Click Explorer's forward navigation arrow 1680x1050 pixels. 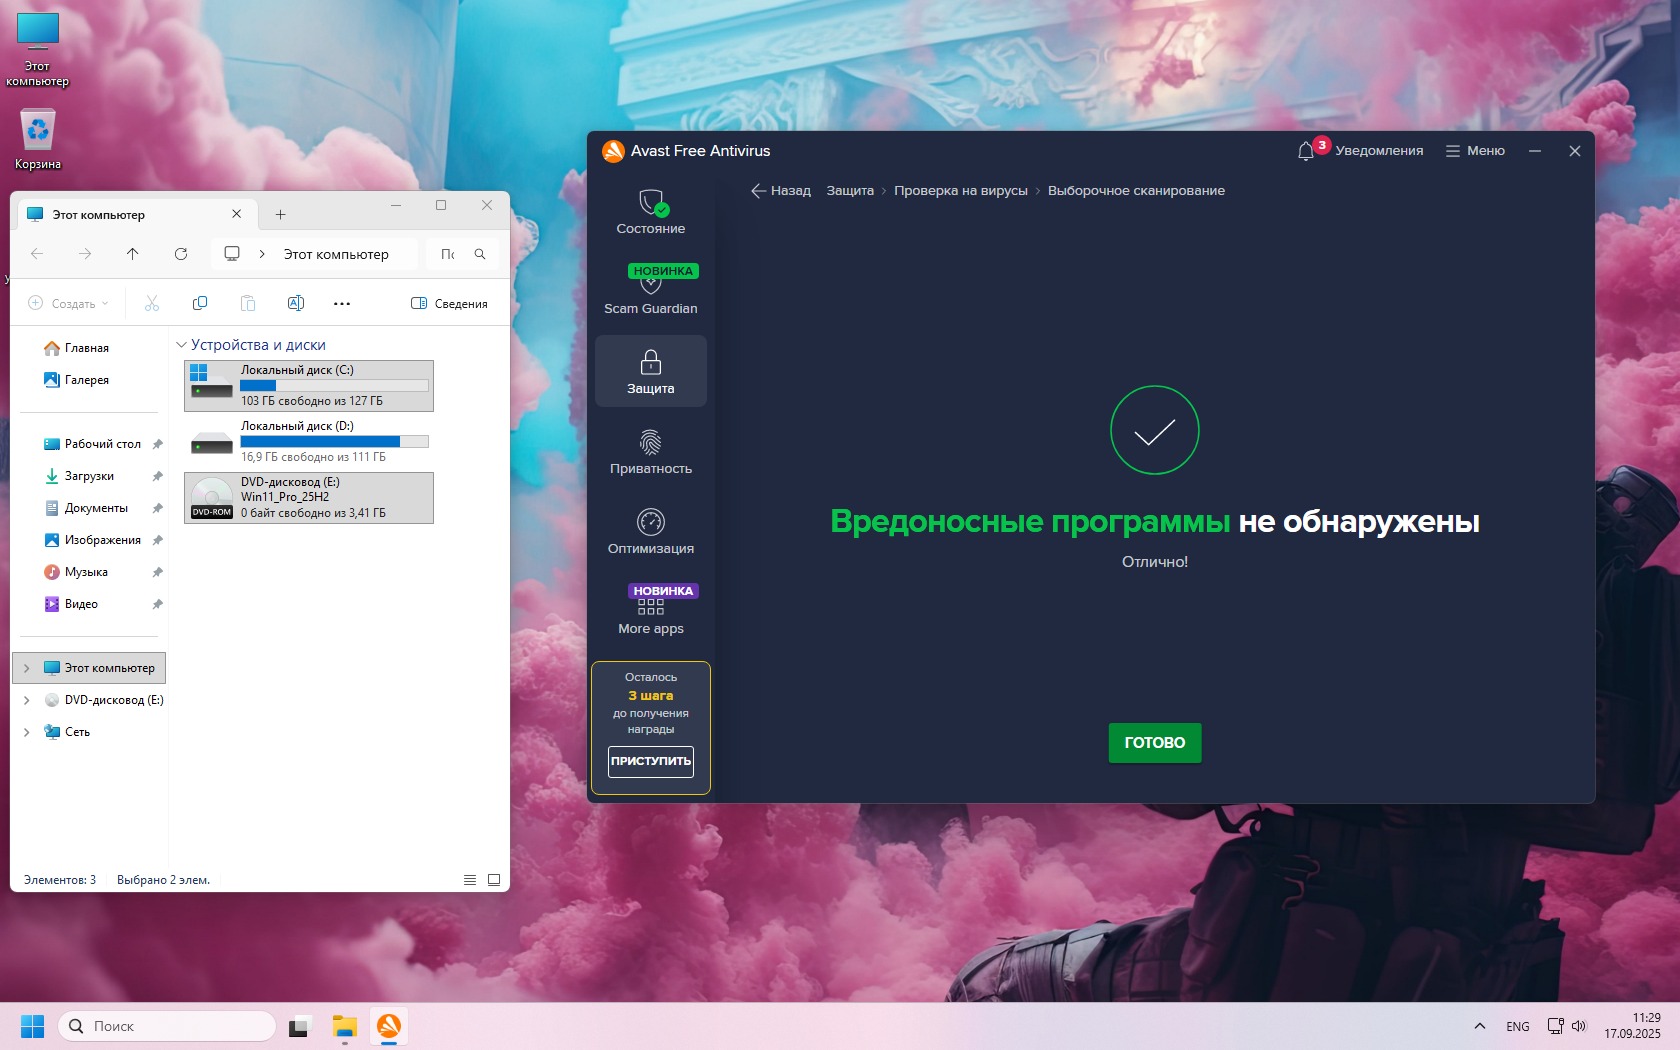click(x=85, y=254)
